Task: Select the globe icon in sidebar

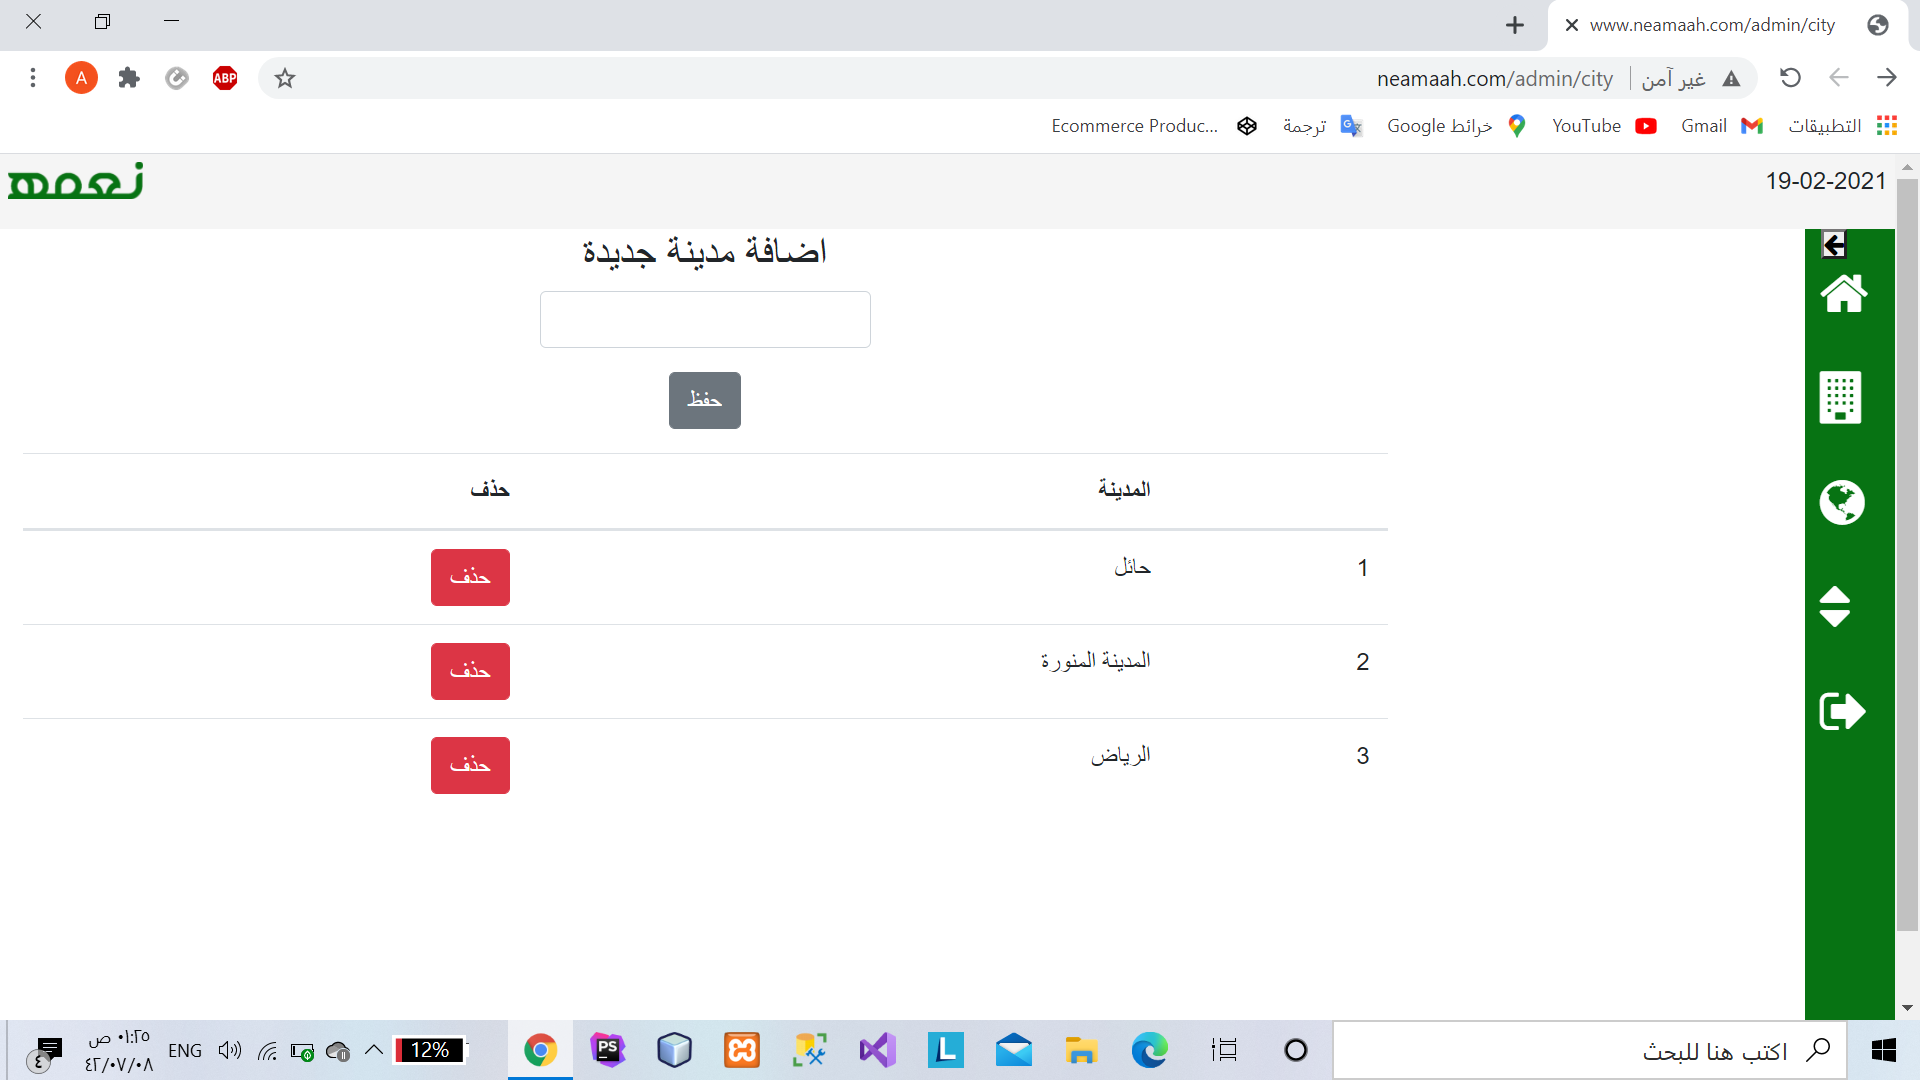Action: 1841,502
